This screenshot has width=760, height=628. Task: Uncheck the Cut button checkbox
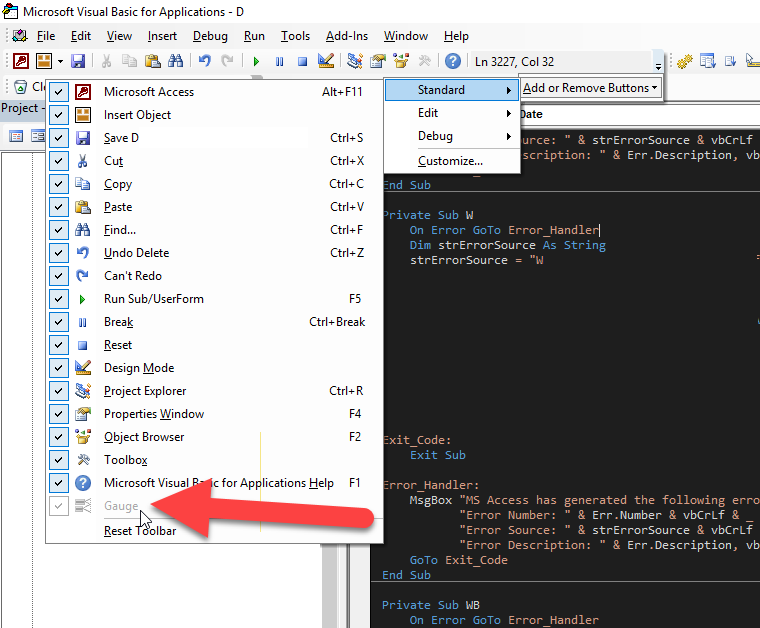59,161
